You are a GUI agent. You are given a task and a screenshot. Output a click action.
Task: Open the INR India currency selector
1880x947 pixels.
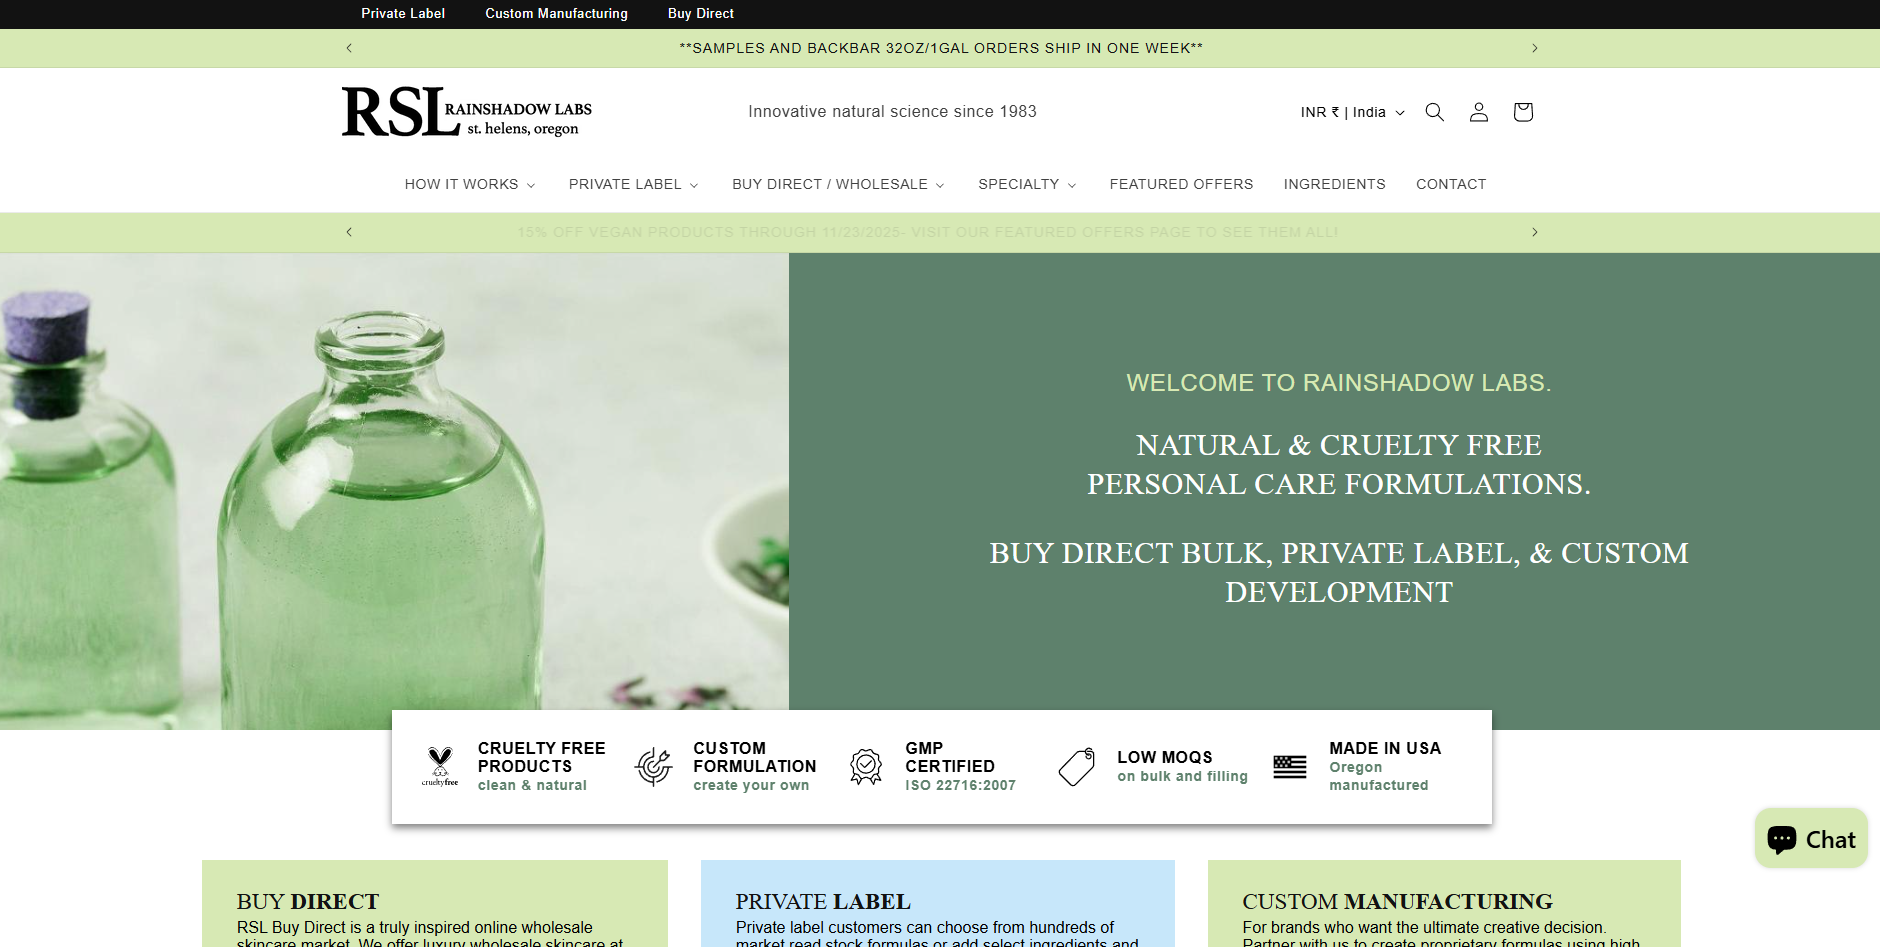tap(1351, 112)
